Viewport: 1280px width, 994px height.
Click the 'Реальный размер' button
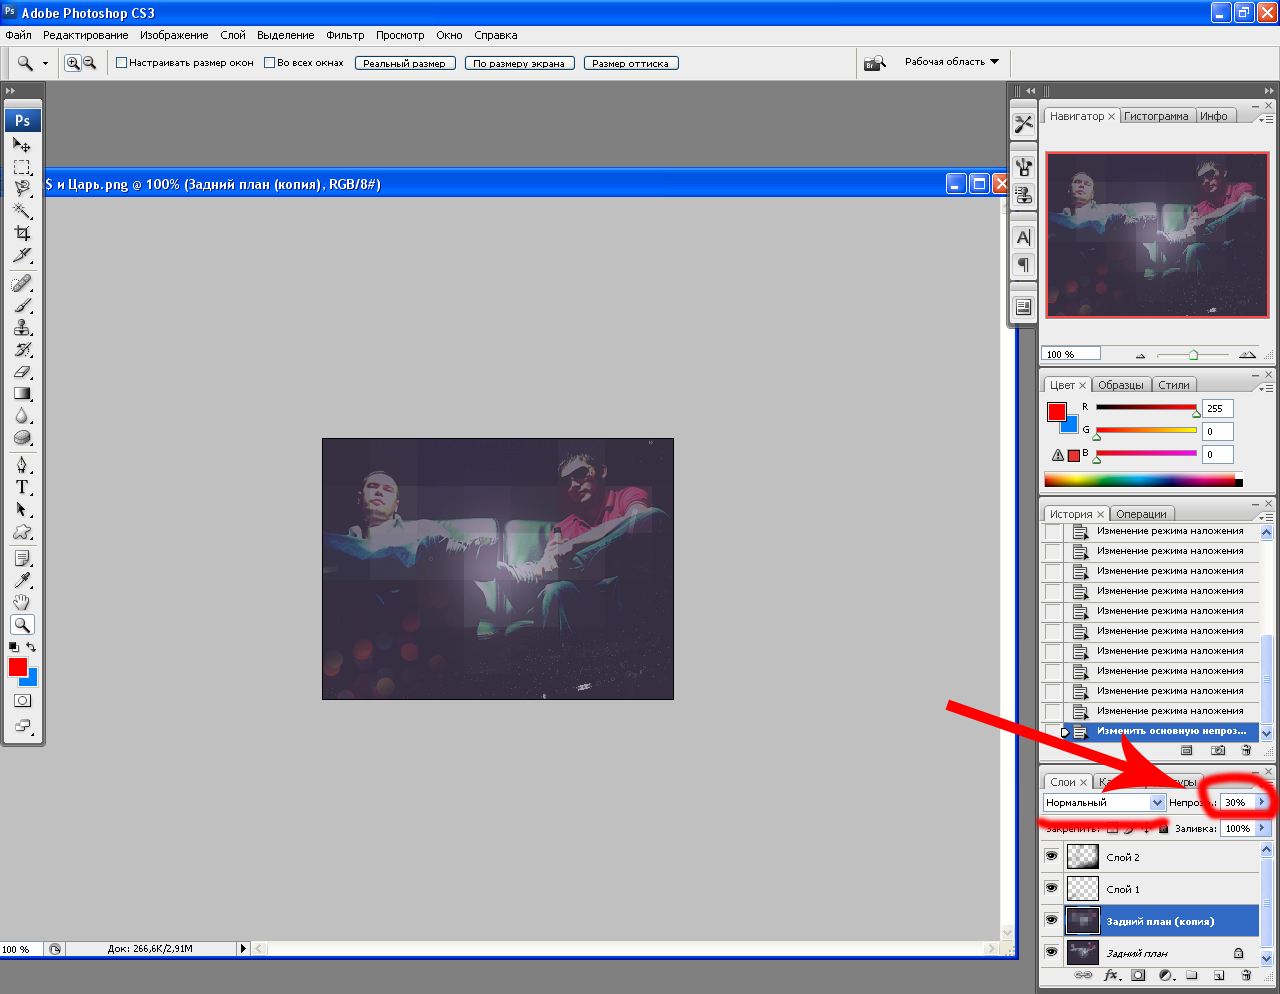pyautogui.click(x=405, y=63)
